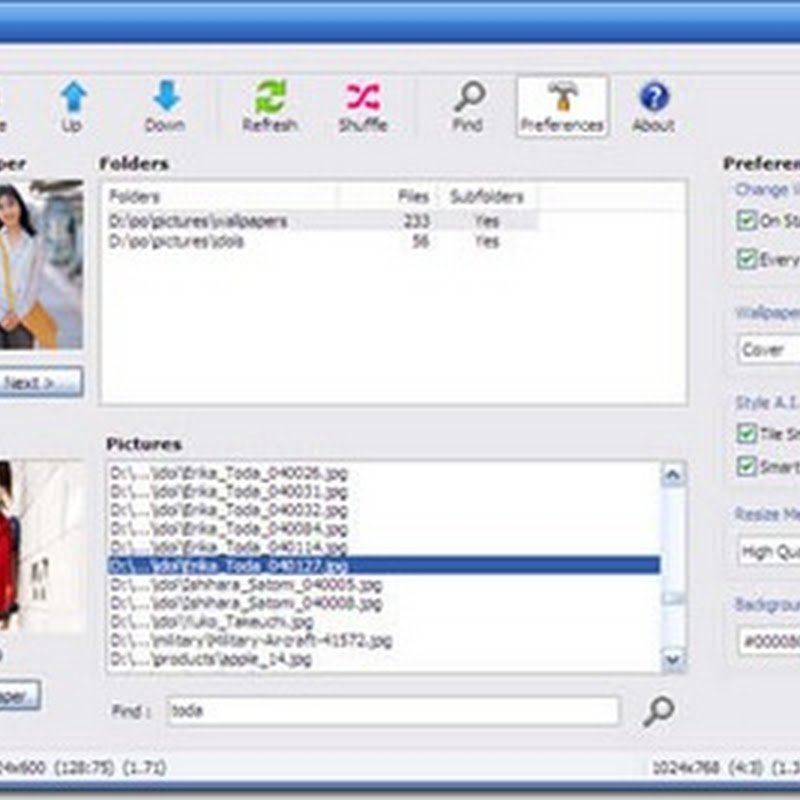Image resolution: width=800 pixels, height=800 pixels.
Task: Select the D:\po\pictures\wallpapers folder row
Action: (321, 221)
